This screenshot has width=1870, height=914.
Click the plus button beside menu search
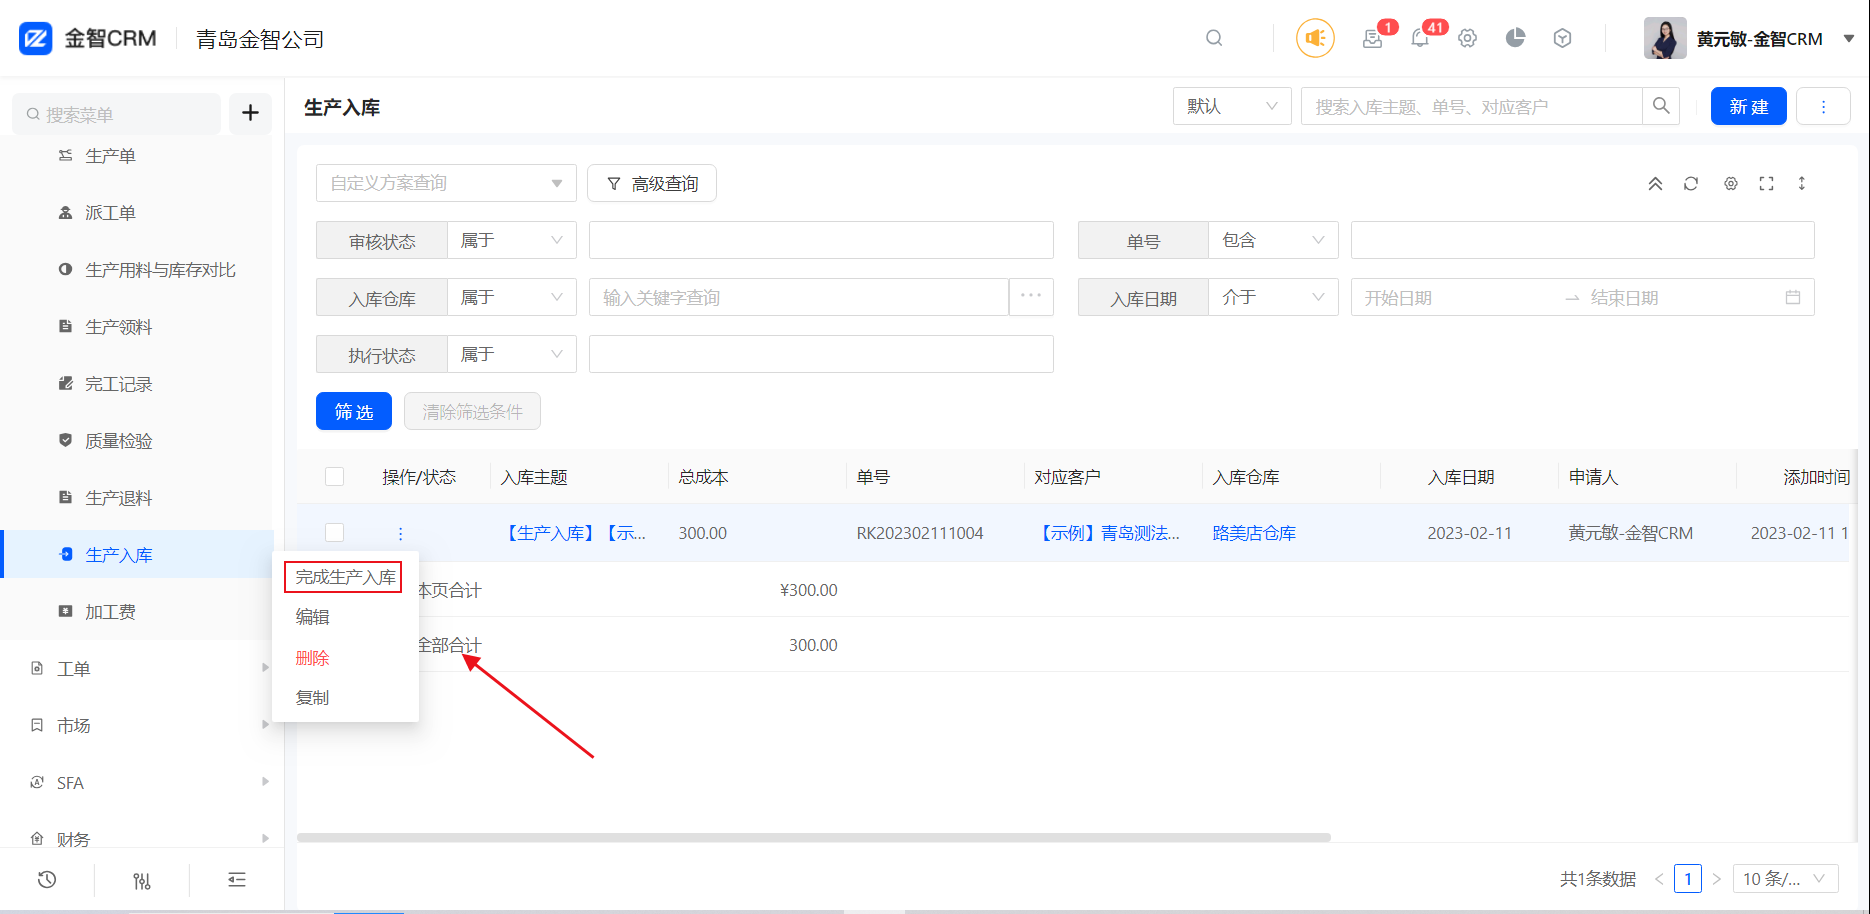(250, 113)
